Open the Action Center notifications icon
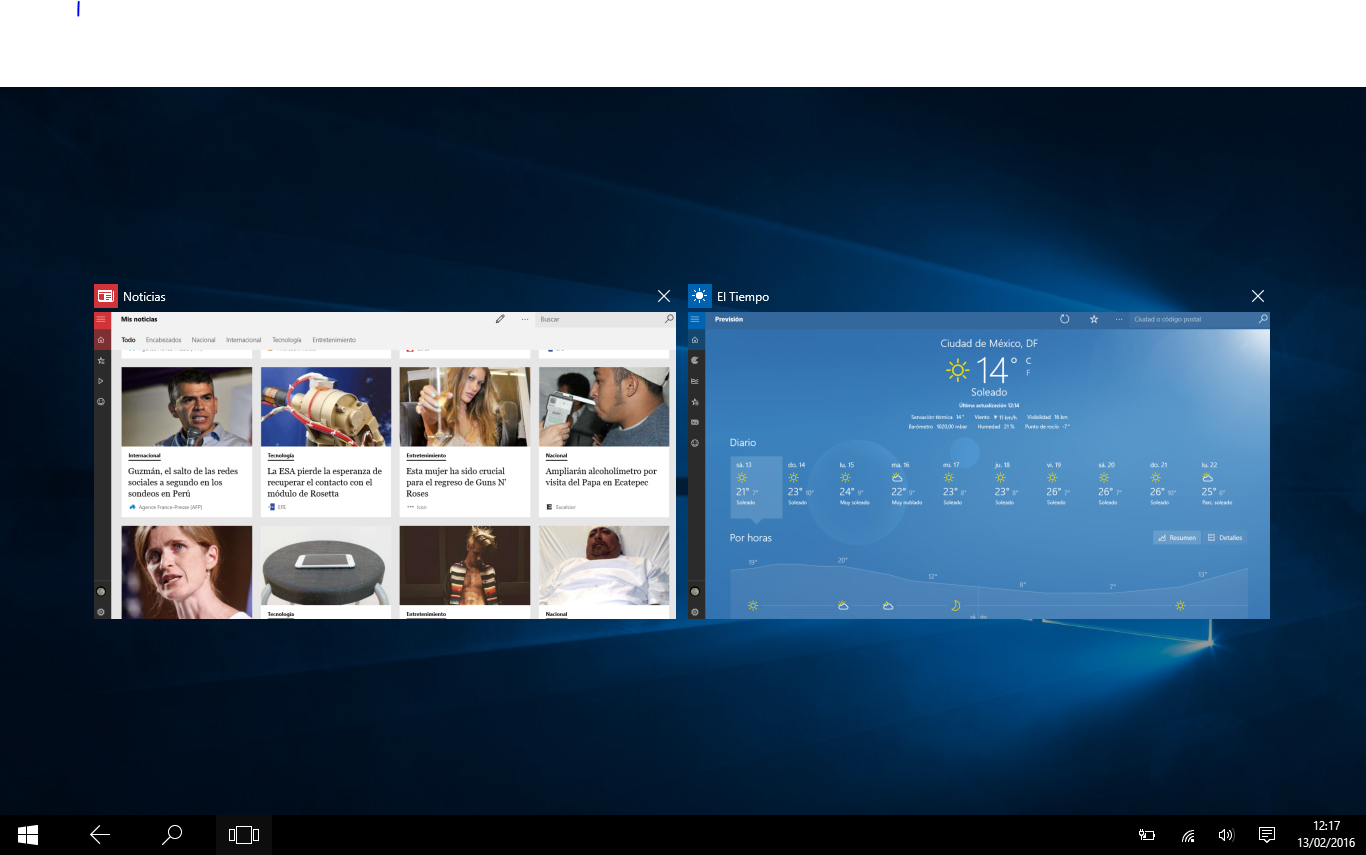The width and height of the screenshot is (1366, 855). click(1266, 835)
